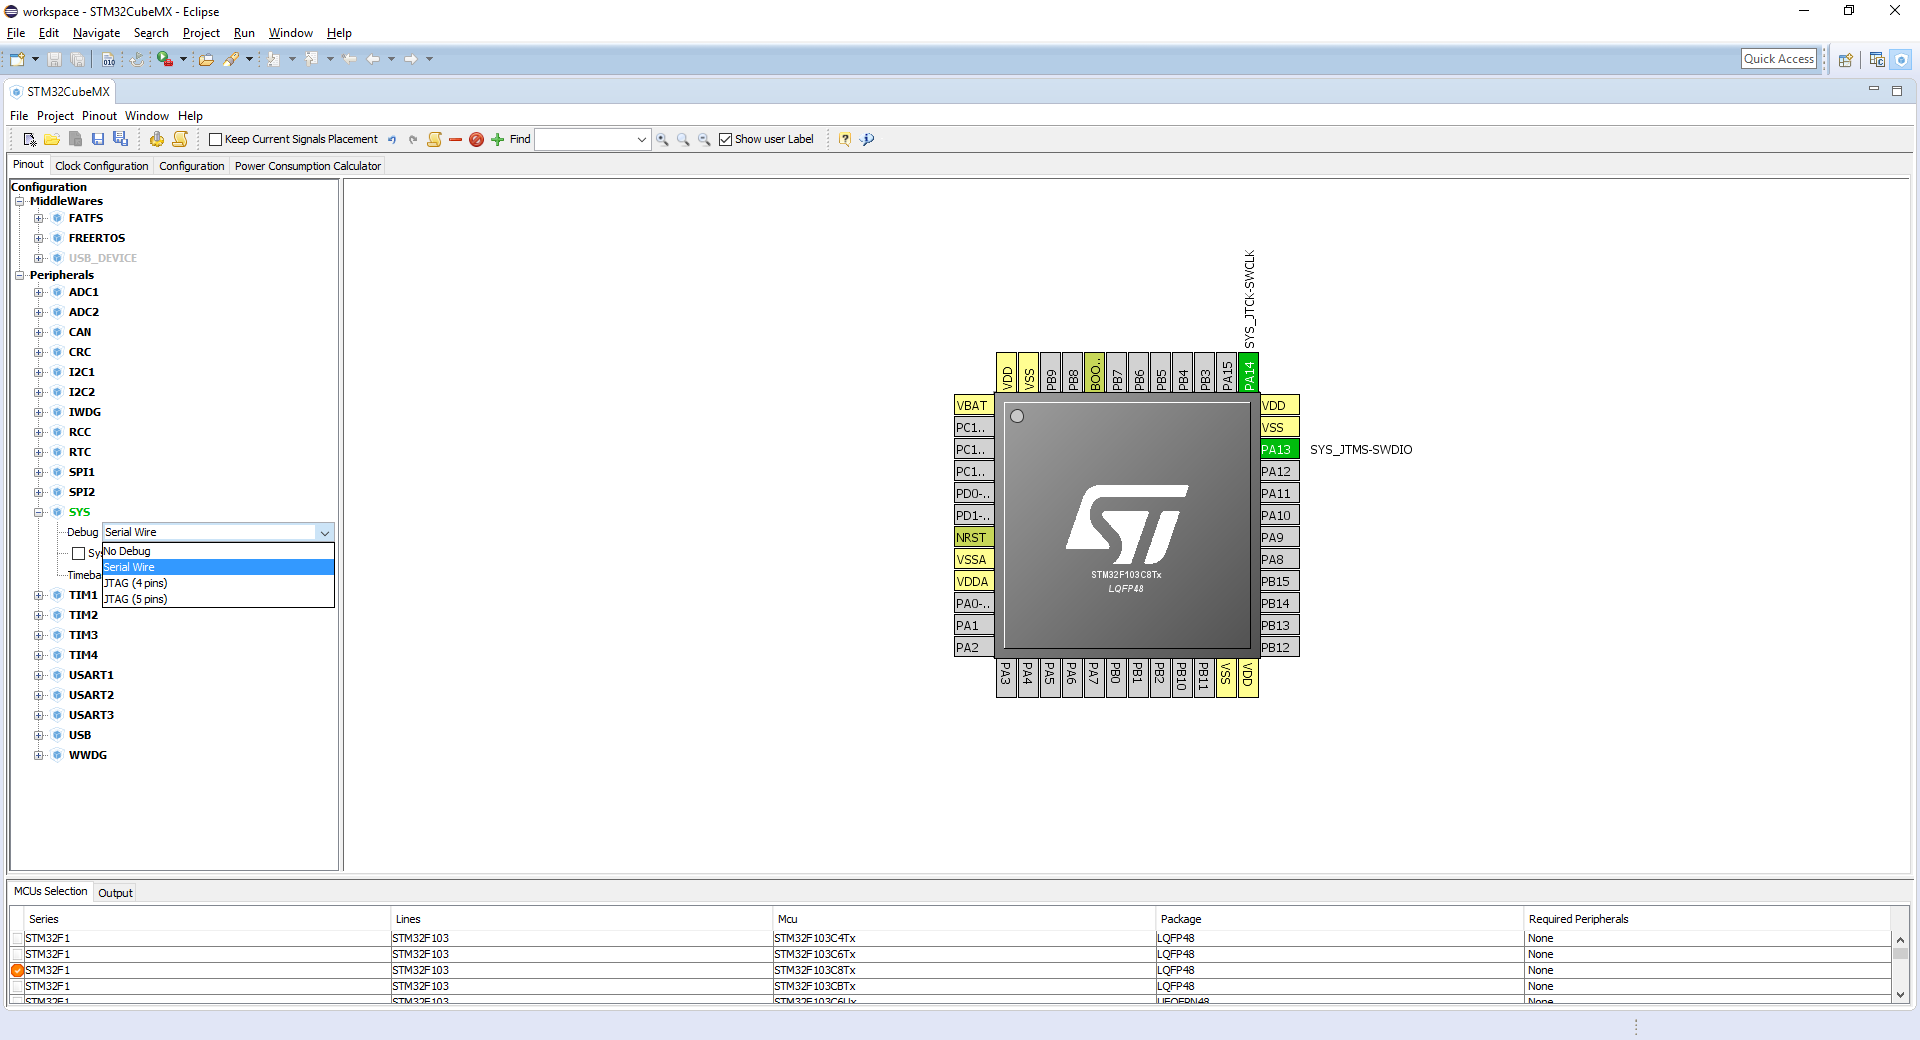Screen dimensions: 1920x1040
Task: Collapse the MiddleWares tree group
Action: (x=19, y=201)
